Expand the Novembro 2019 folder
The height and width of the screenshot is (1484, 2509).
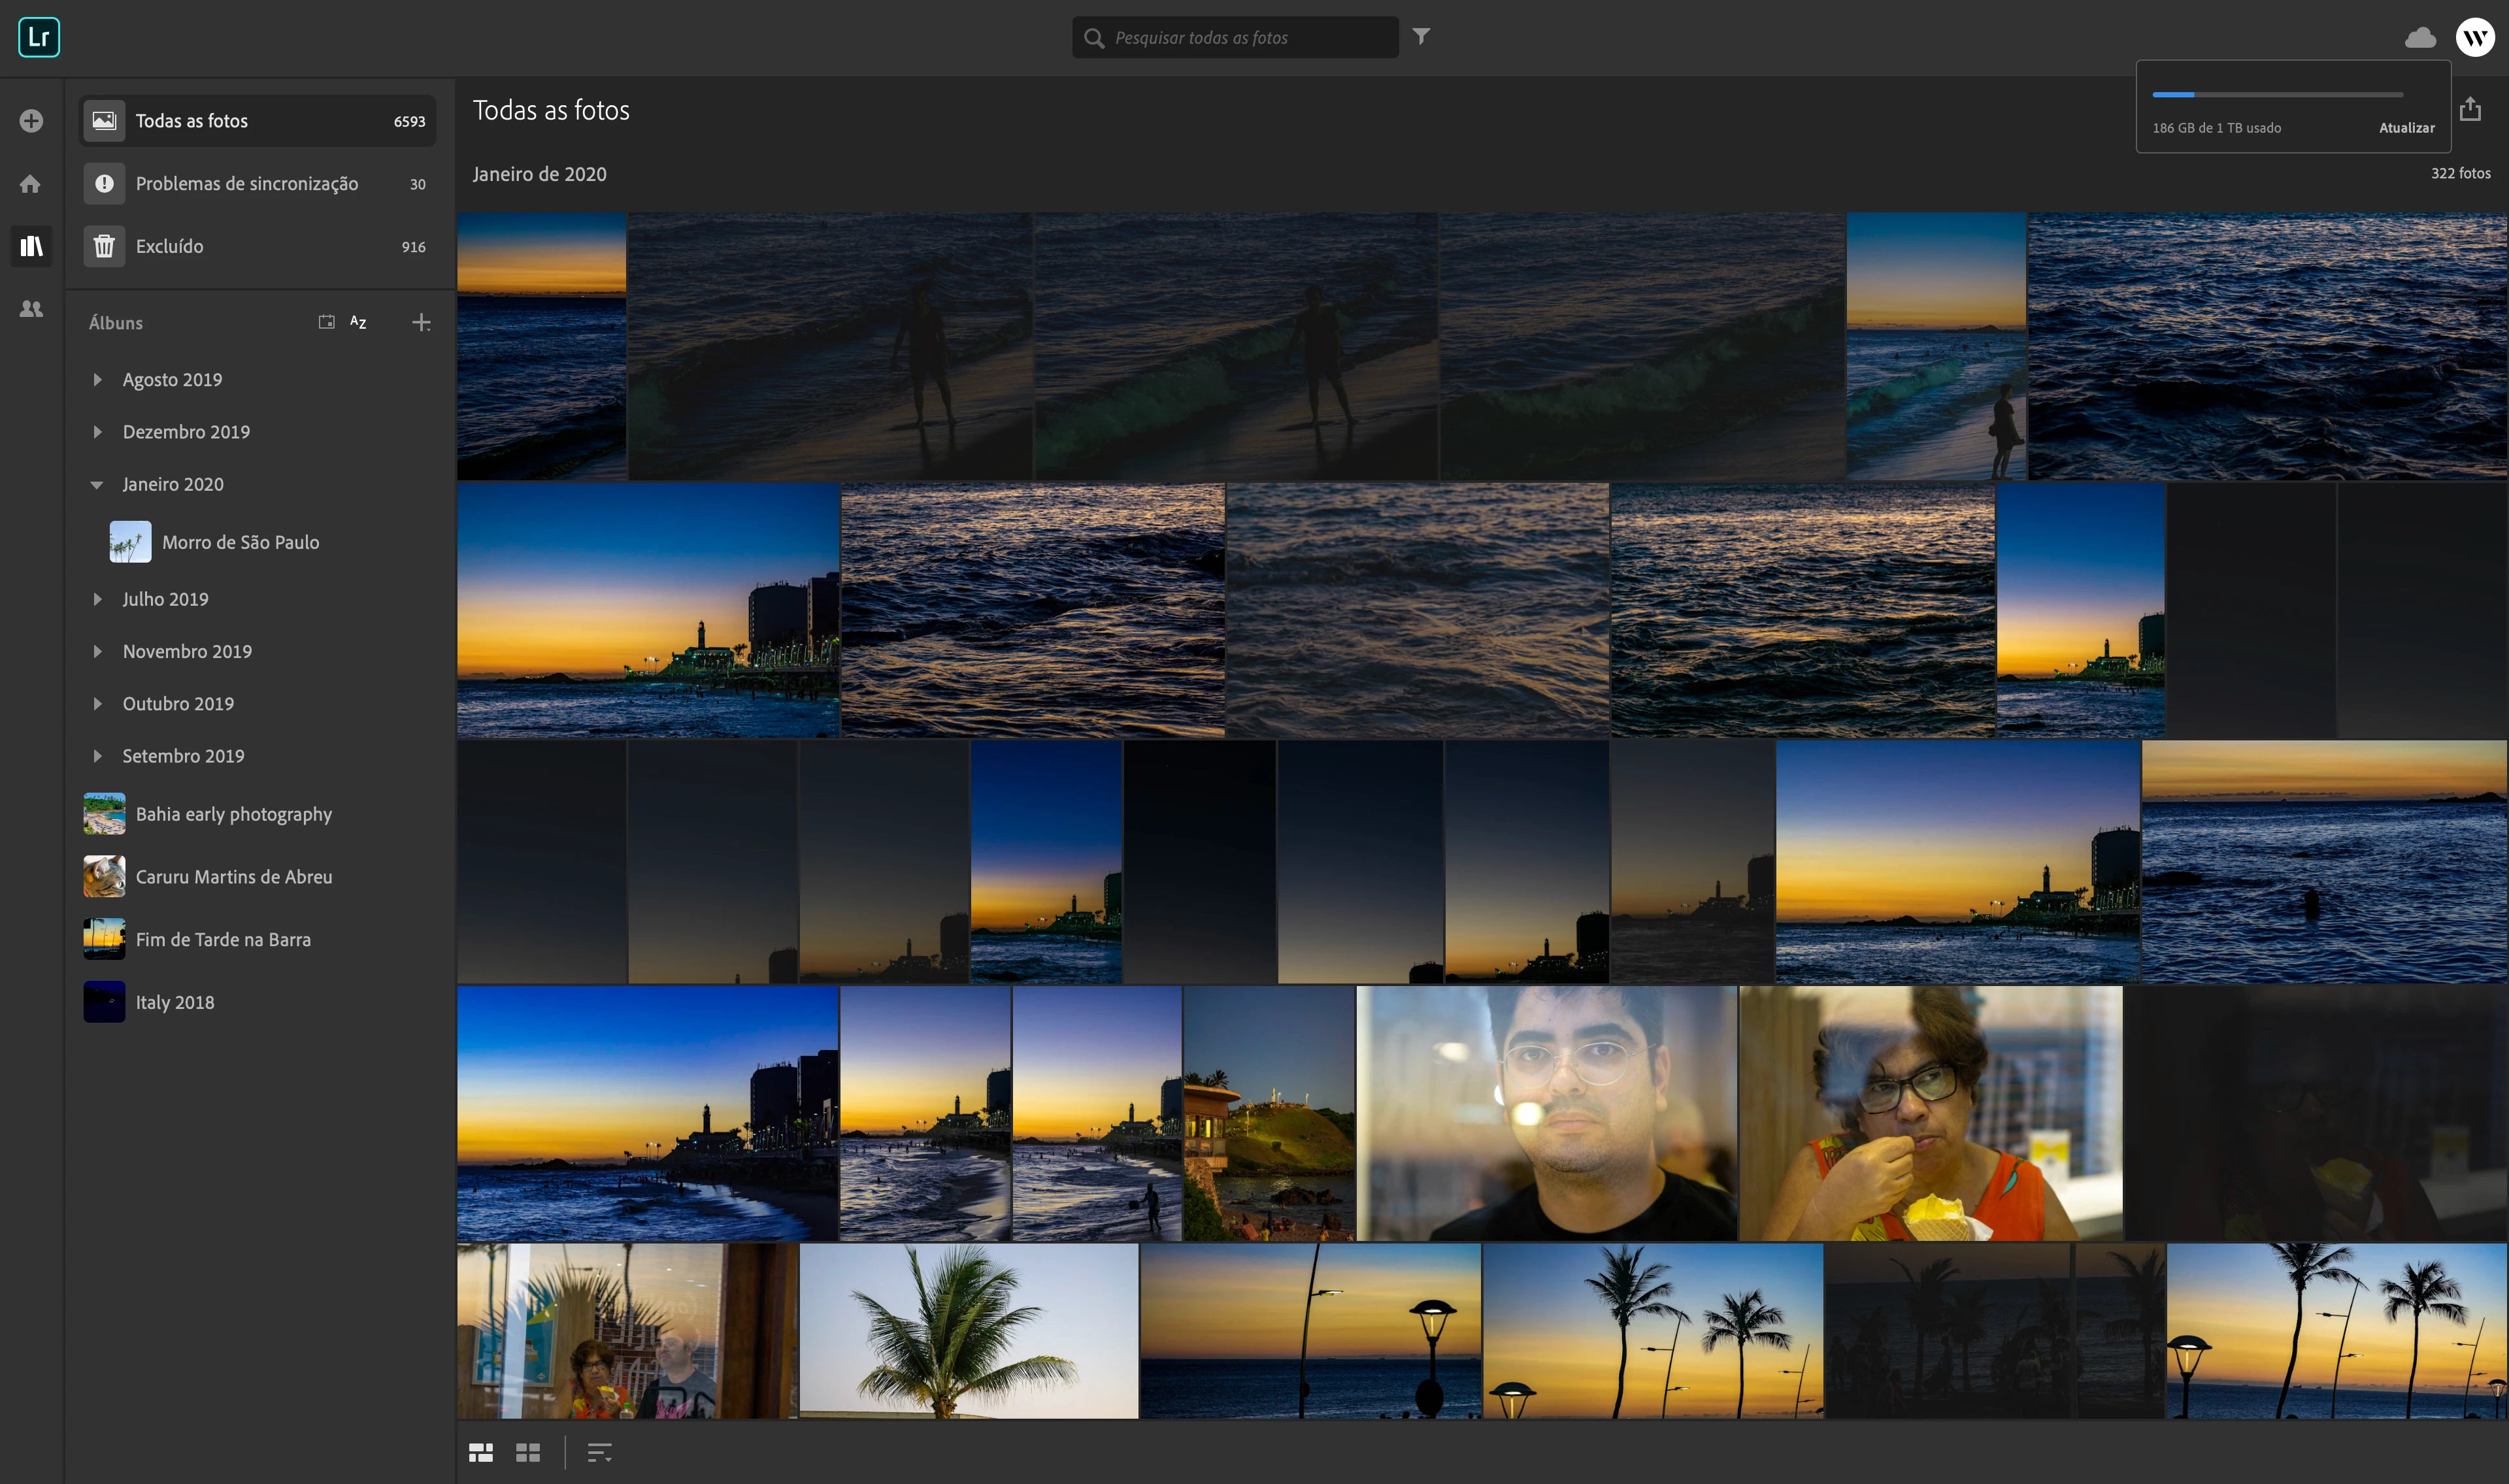(97, 651)
